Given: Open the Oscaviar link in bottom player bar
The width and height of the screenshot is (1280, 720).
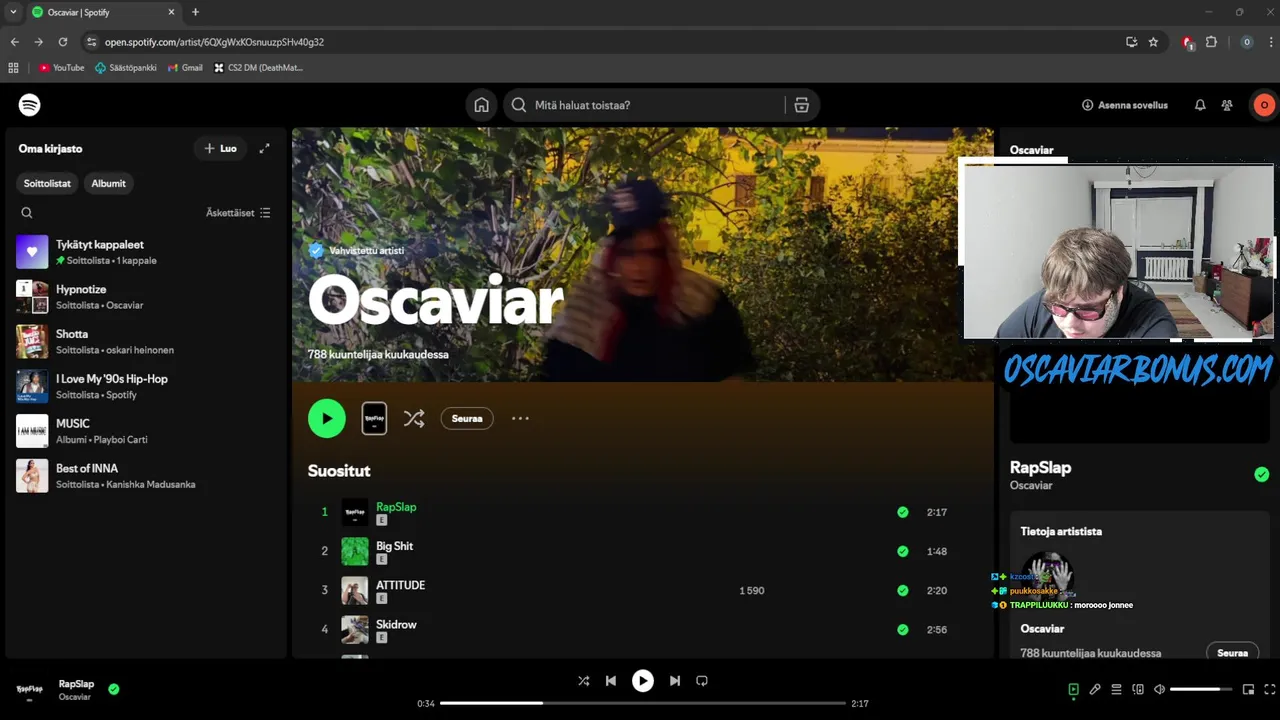Looking at the screenshot, I should click(x=74, y=697).
